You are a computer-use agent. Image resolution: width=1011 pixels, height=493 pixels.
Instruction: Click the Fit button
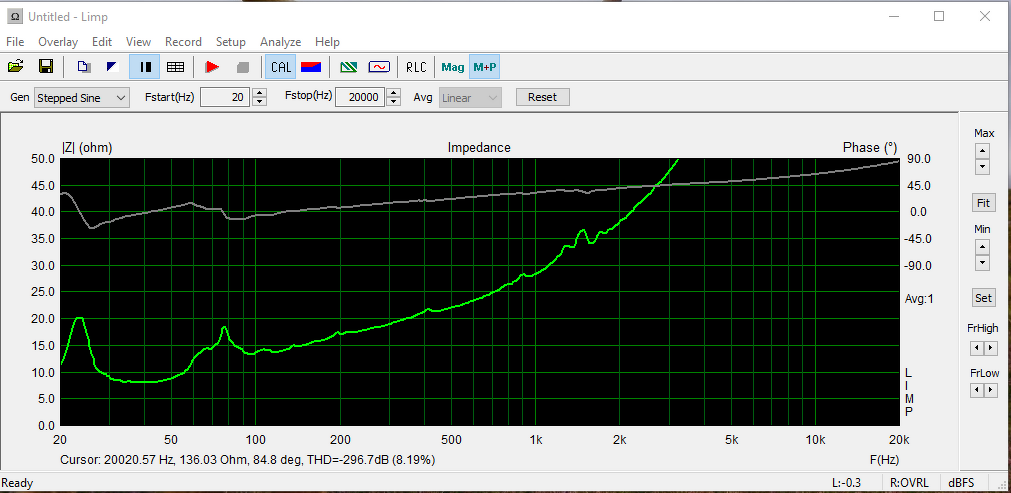(983, 203)
